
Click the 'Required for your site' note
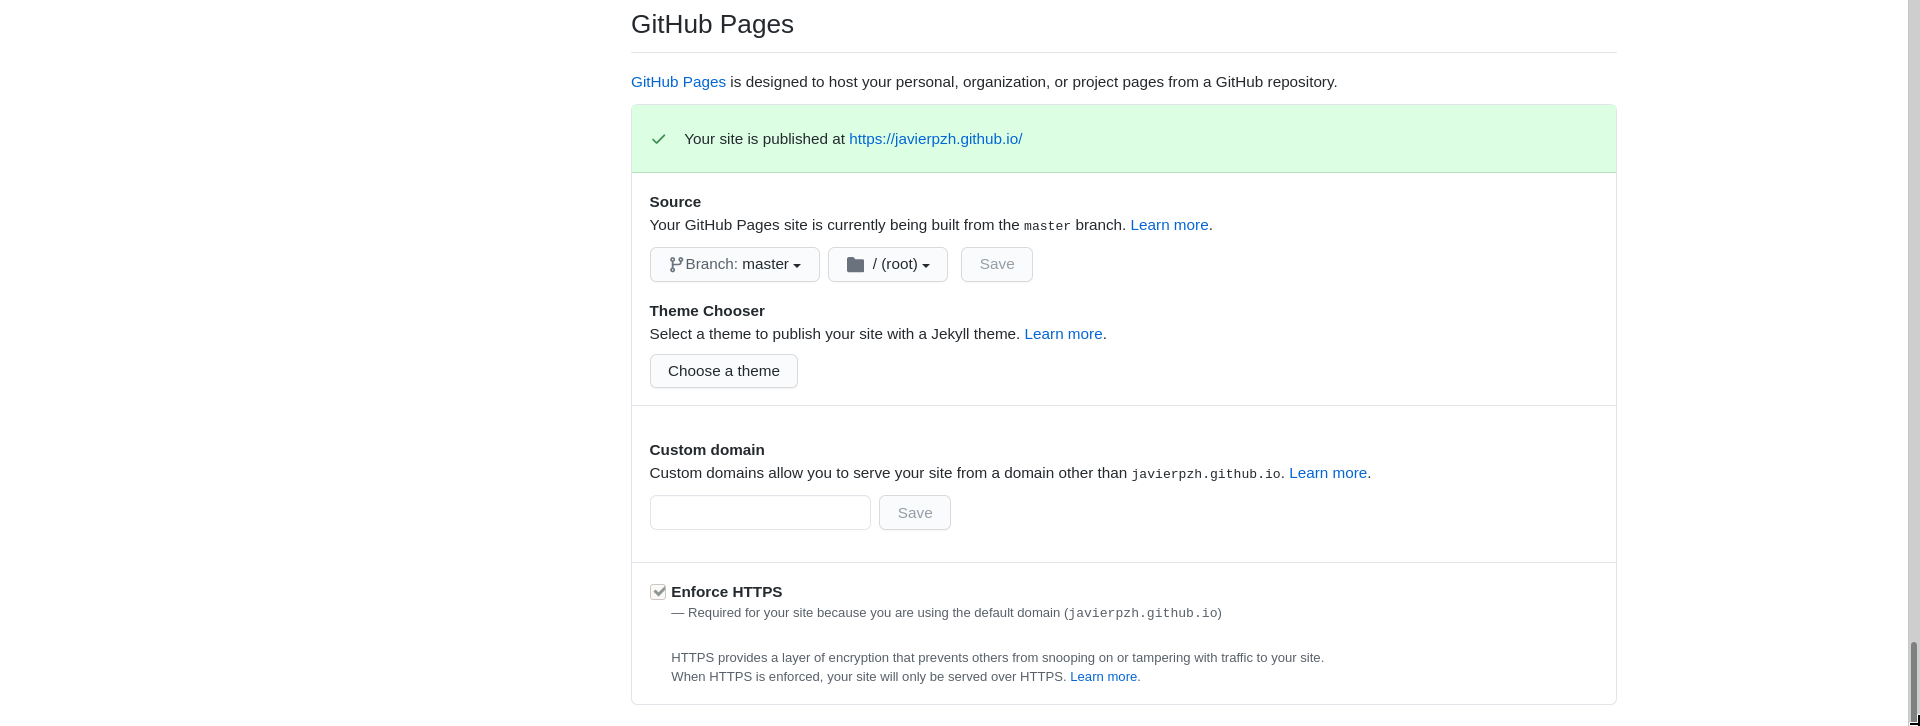[x=946, y=613]
